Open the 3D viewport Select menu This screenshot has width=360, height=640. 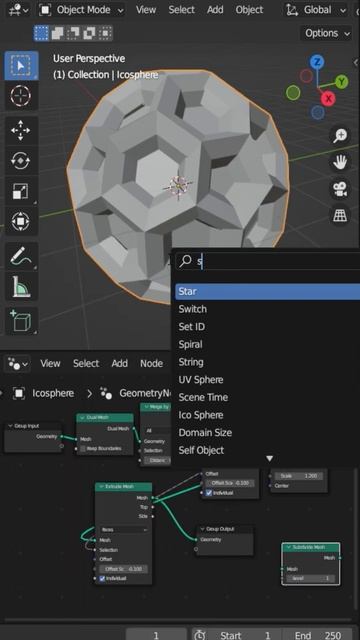pyautogui.click(x=182, y=10)
